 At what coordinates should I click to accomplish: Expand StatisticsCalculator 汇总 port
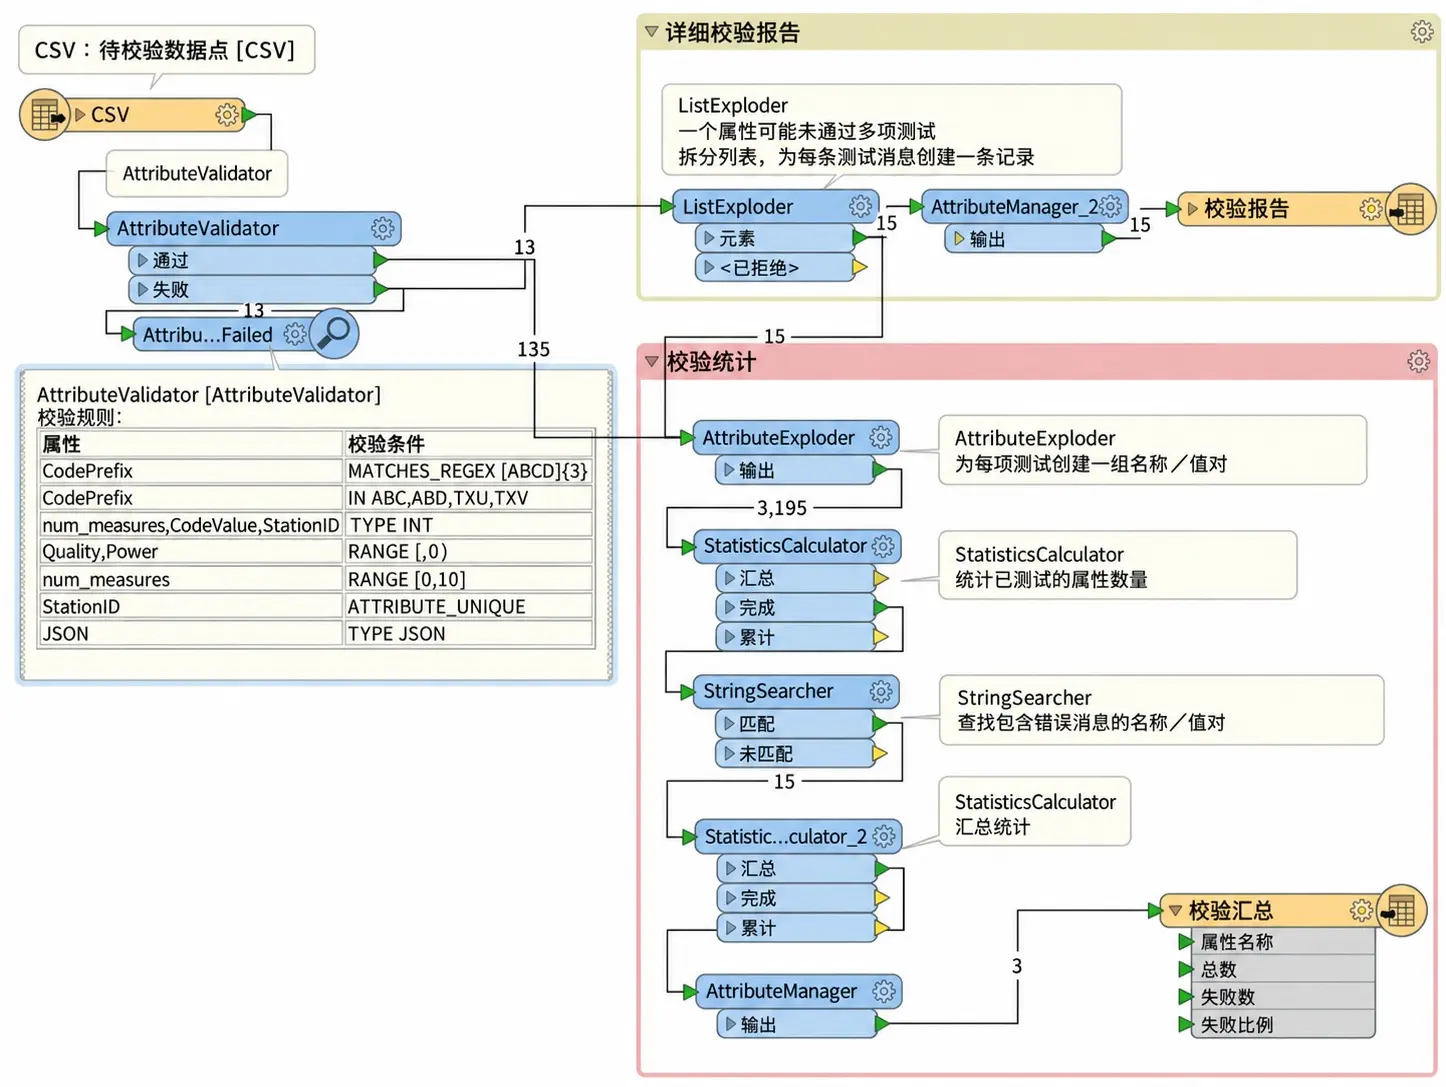click(x=729, y=578)
